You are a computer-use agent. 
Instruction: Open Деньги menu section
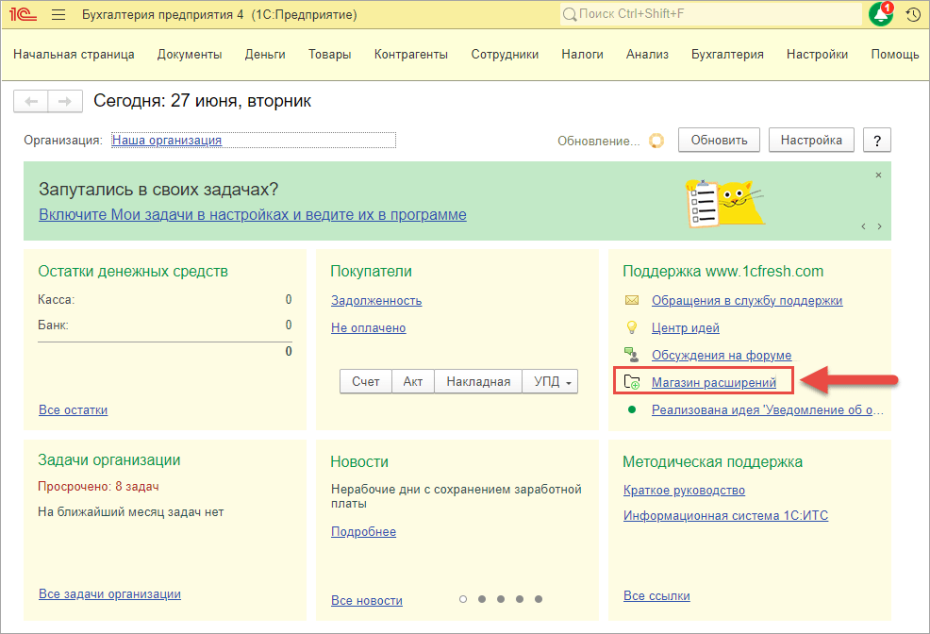265,55
